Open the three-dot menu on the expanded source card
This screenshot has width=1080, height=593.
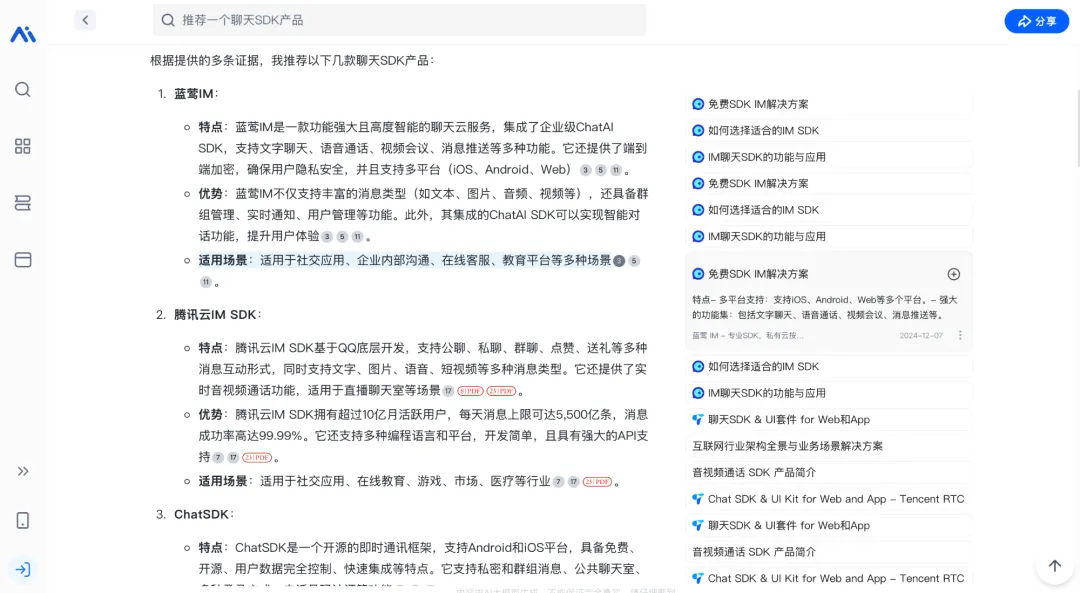960,335
